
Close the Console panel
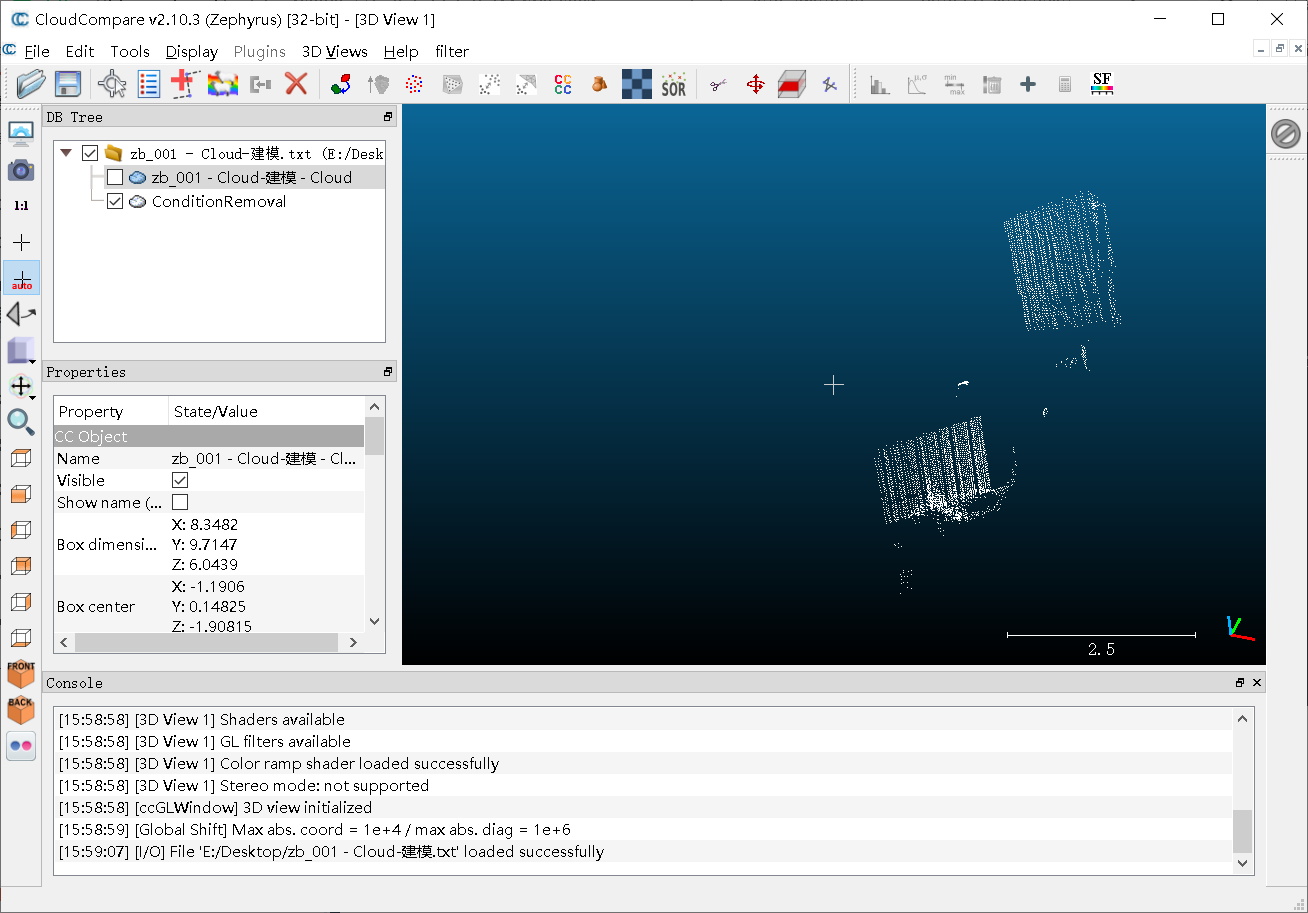1257,683
